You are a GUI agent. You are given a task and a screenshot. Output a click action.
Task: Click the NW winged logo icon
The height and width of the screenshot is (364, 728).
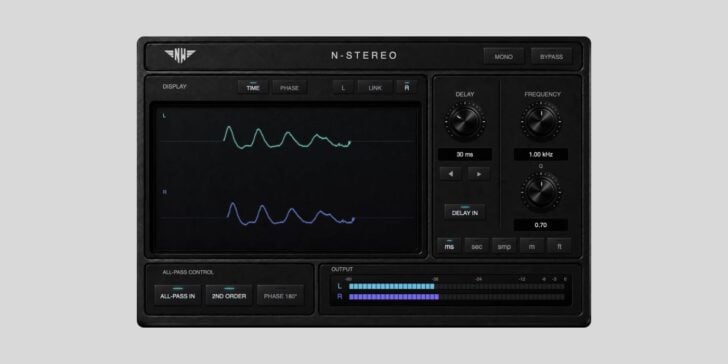pyautogui.click(x=180, y=56)
